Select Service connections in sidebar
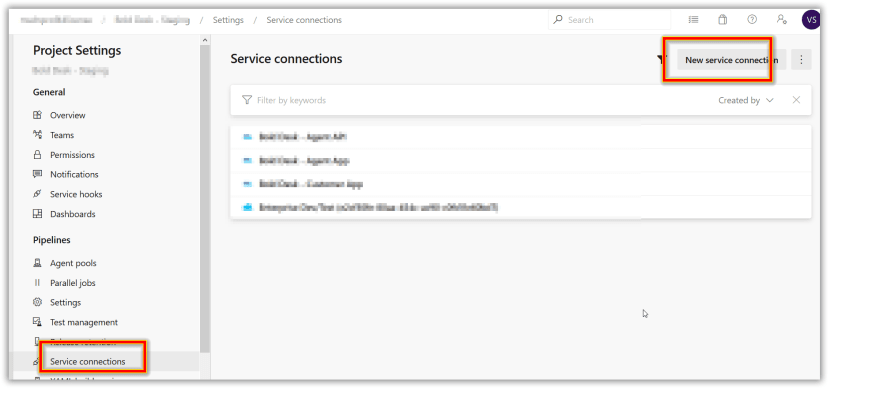This screenshot has height=414, width=880. click(x=88, y=361)
